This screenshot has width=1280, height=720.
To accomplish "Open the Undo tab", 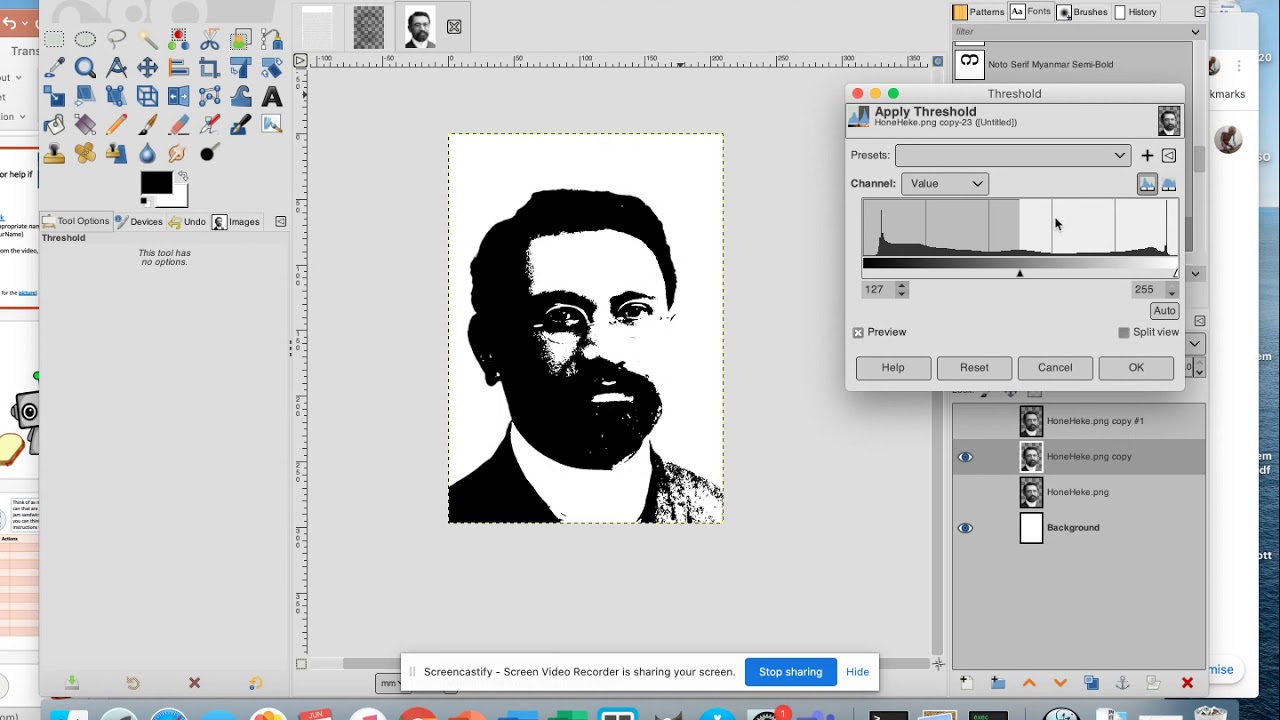I will [x=187, y=222].
